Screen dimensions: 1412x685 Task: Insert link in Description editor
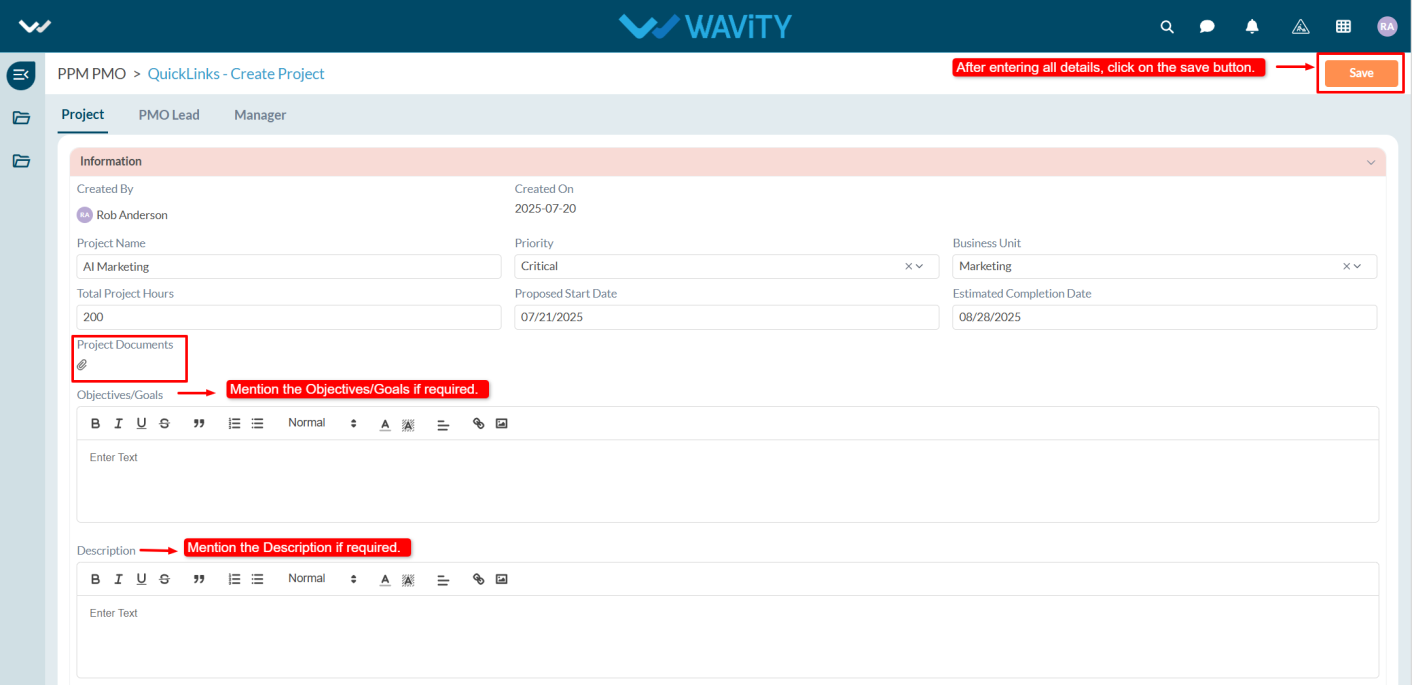point(478,579)
